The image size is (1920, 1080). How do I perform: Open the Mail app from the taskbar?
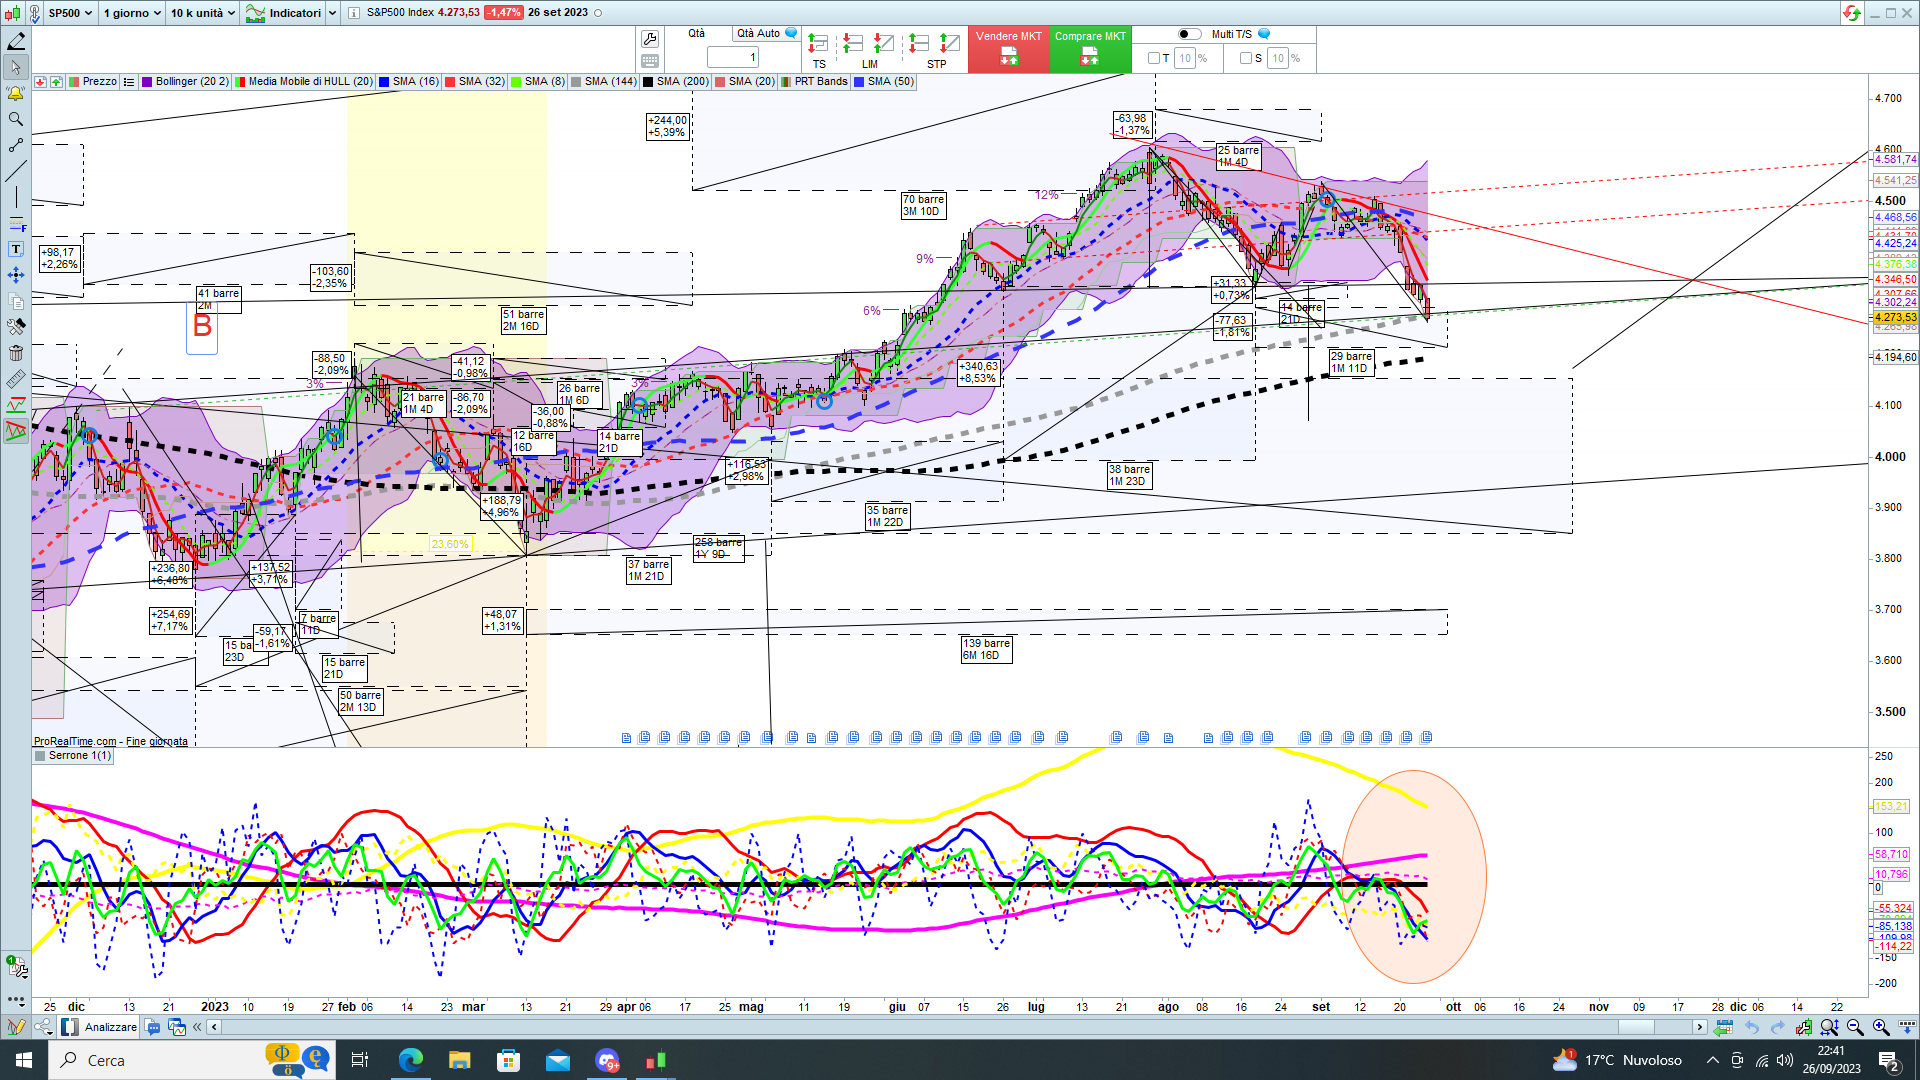(557, 1060)
